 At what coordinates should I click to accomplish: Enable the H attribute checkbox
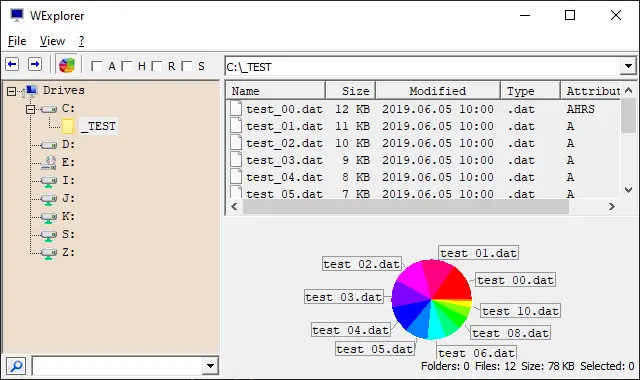point(127,66)
